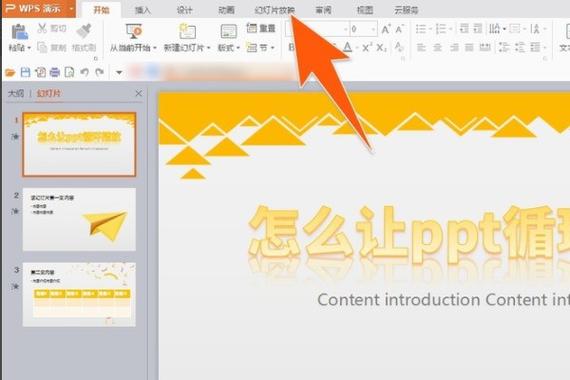
Task: Open file via quick access folder icon
Action: pos(10,72)
